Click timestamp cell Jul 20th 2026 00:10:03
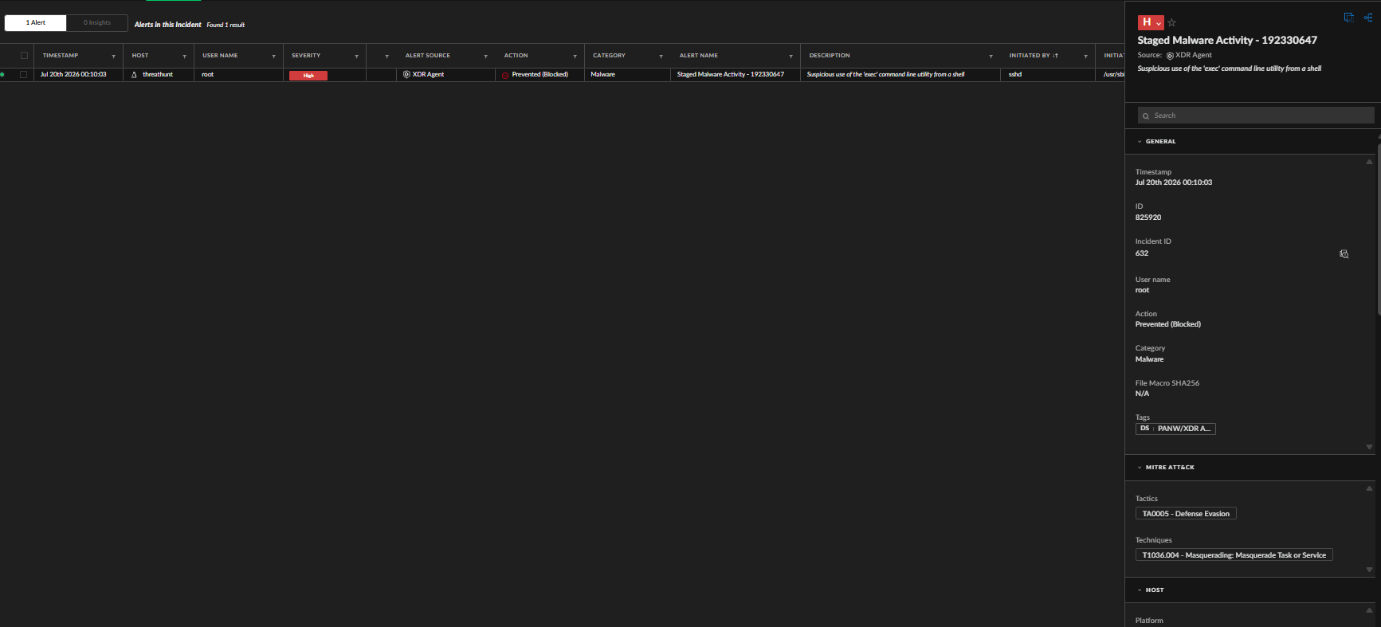 coord(73,75)
